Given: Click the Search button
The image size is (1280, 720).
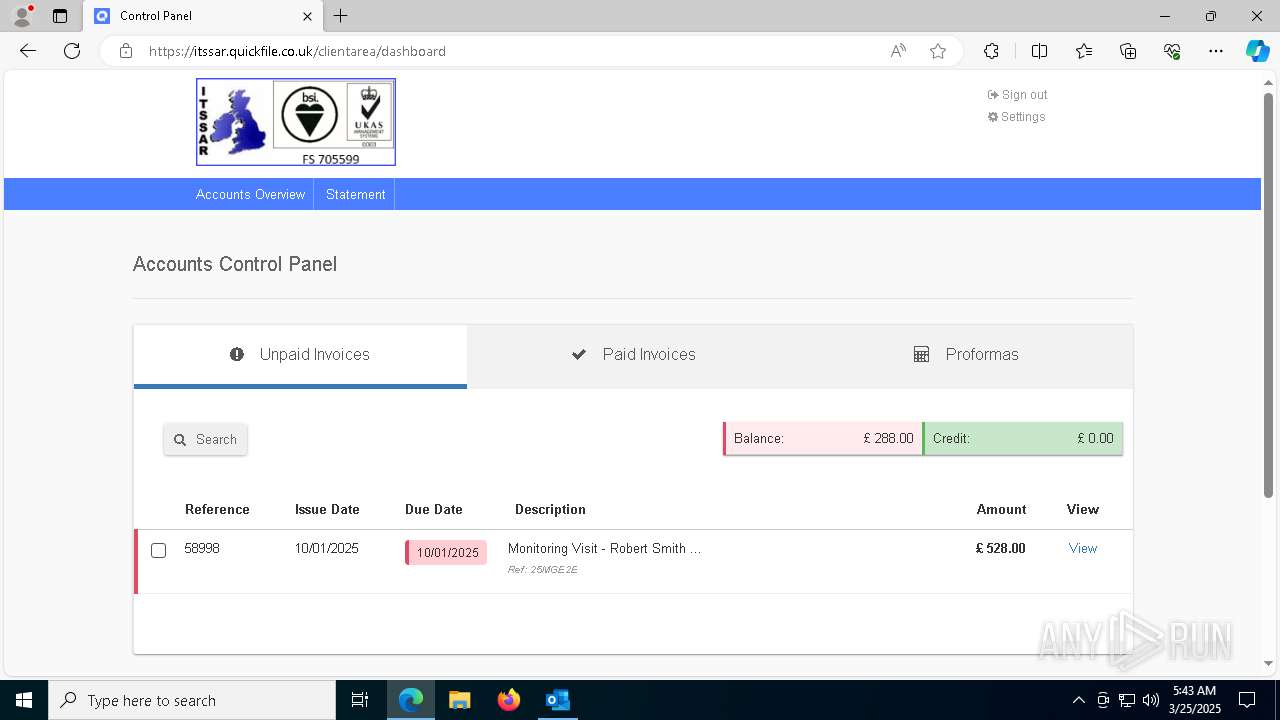Looking at the screenshot, I should 206,440.
